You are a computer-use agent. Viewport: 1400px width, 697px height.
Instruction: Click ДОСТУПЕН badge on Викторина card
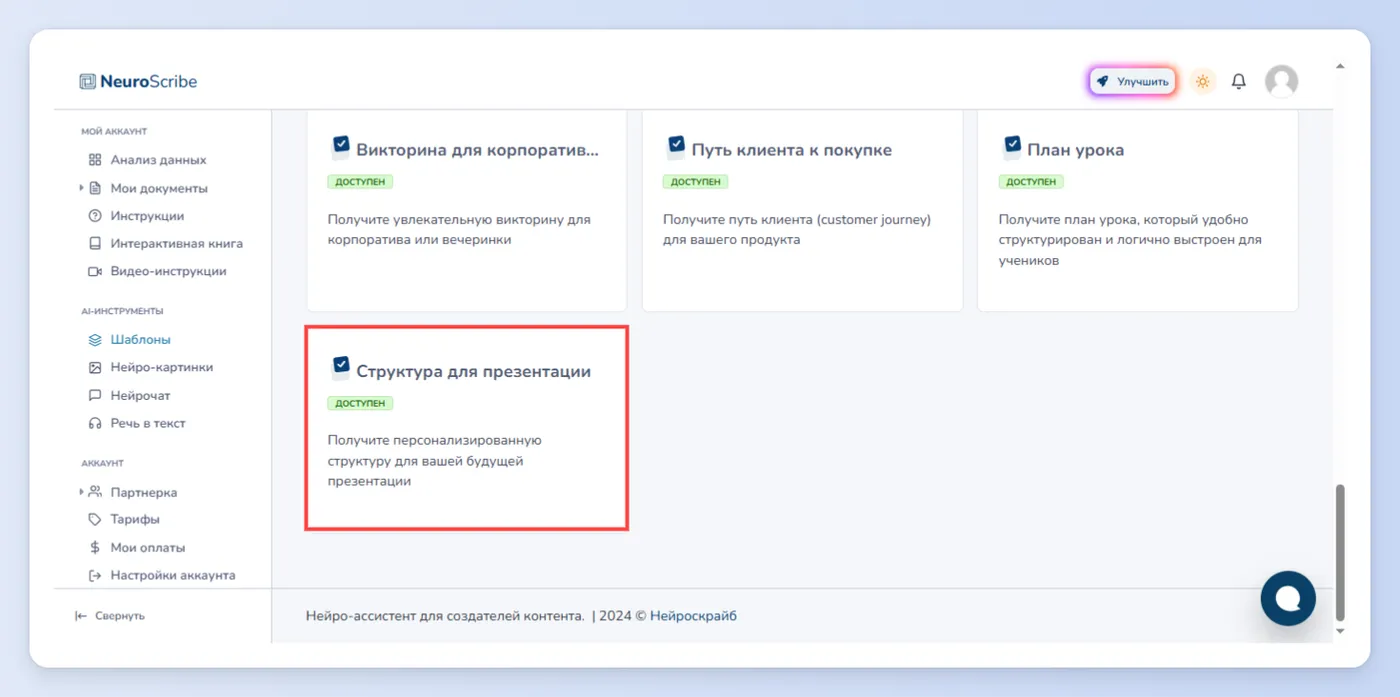pos(360,182)
